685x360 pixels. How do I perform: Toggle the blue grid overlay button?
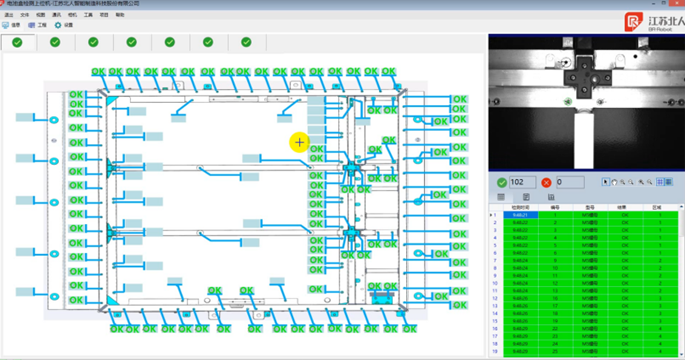click(660, 182)
